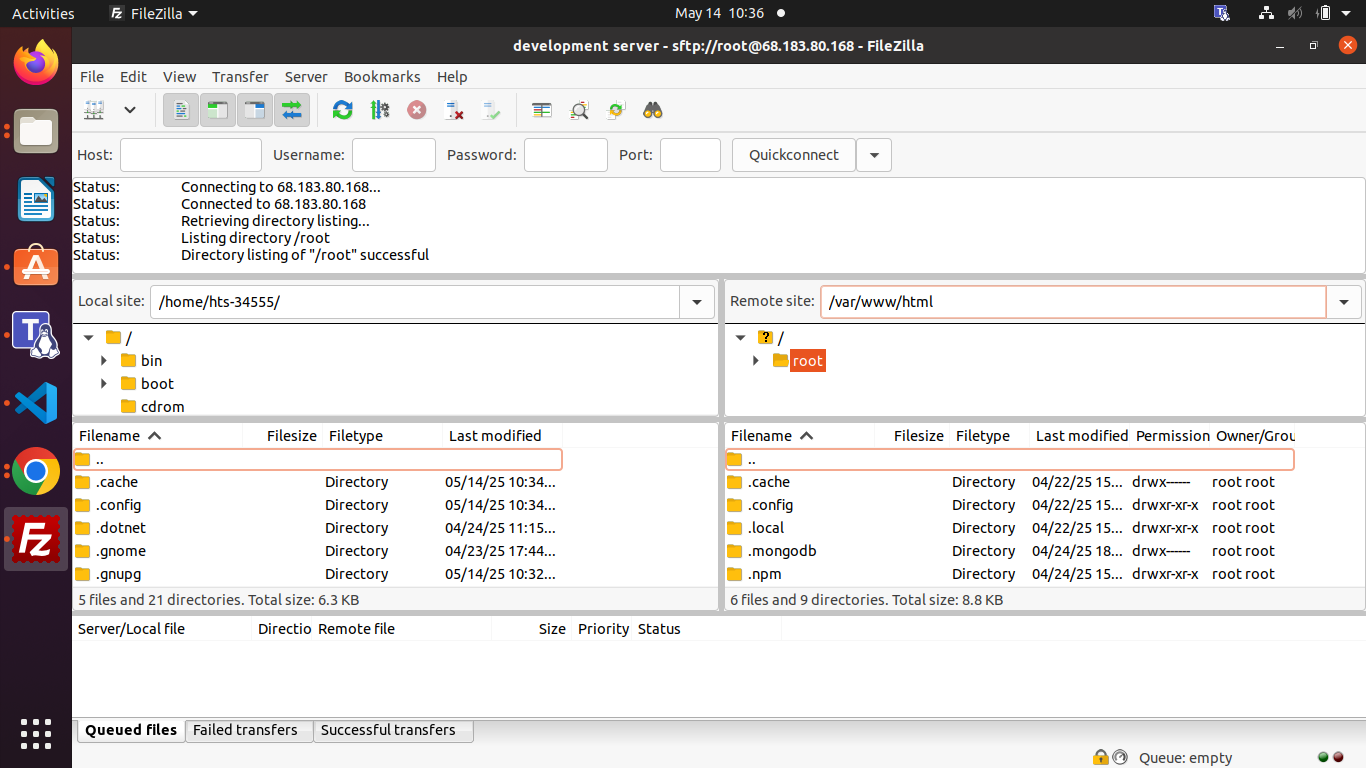Toggle processing of transfer queue

380,110
